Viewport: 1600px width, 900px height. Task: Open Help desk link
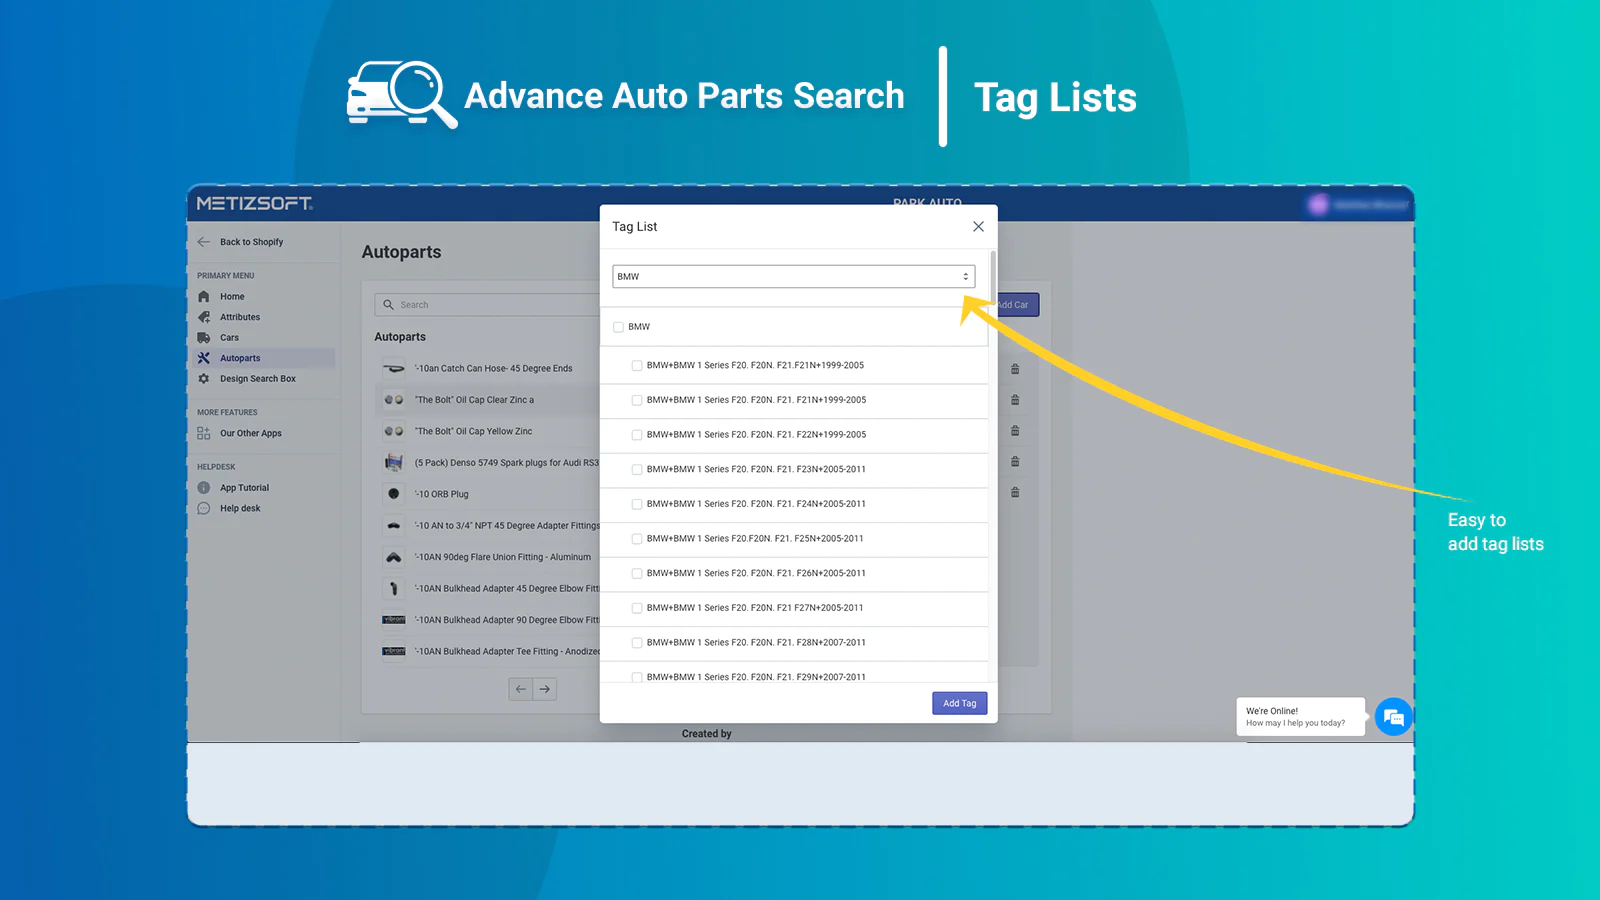[240, 508]
